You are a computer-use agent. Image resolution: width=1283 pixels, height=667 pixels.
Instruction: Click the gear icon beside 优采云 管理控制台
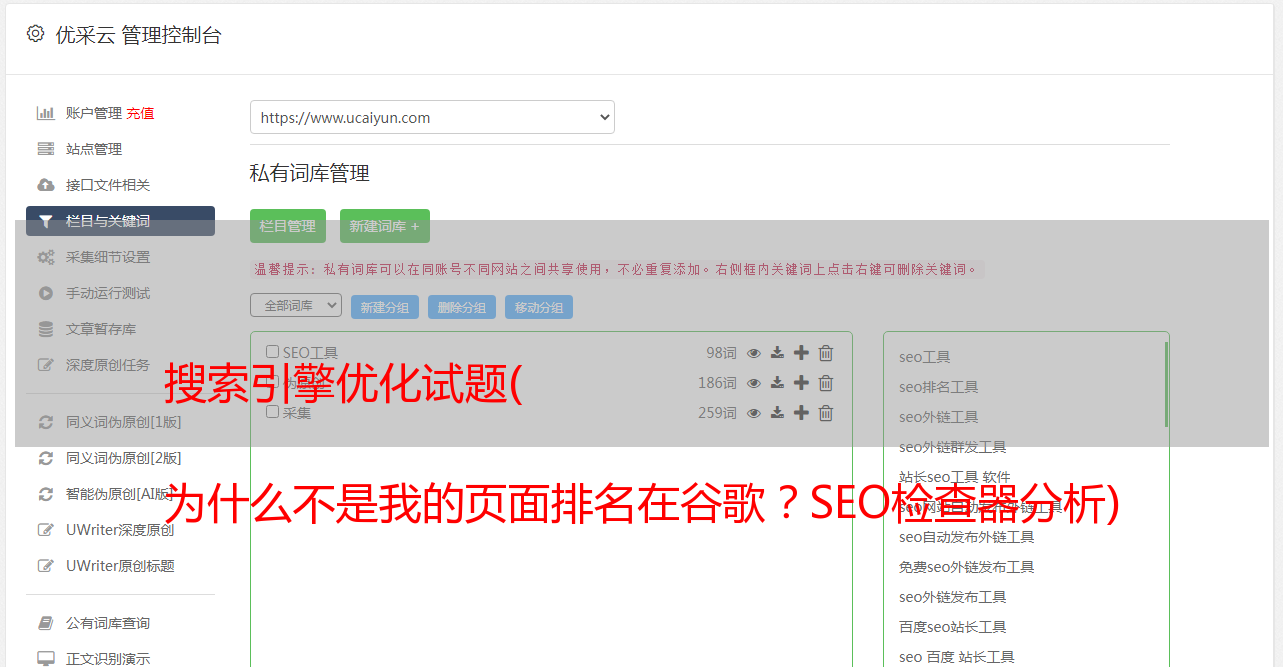(x=35, y=34)
